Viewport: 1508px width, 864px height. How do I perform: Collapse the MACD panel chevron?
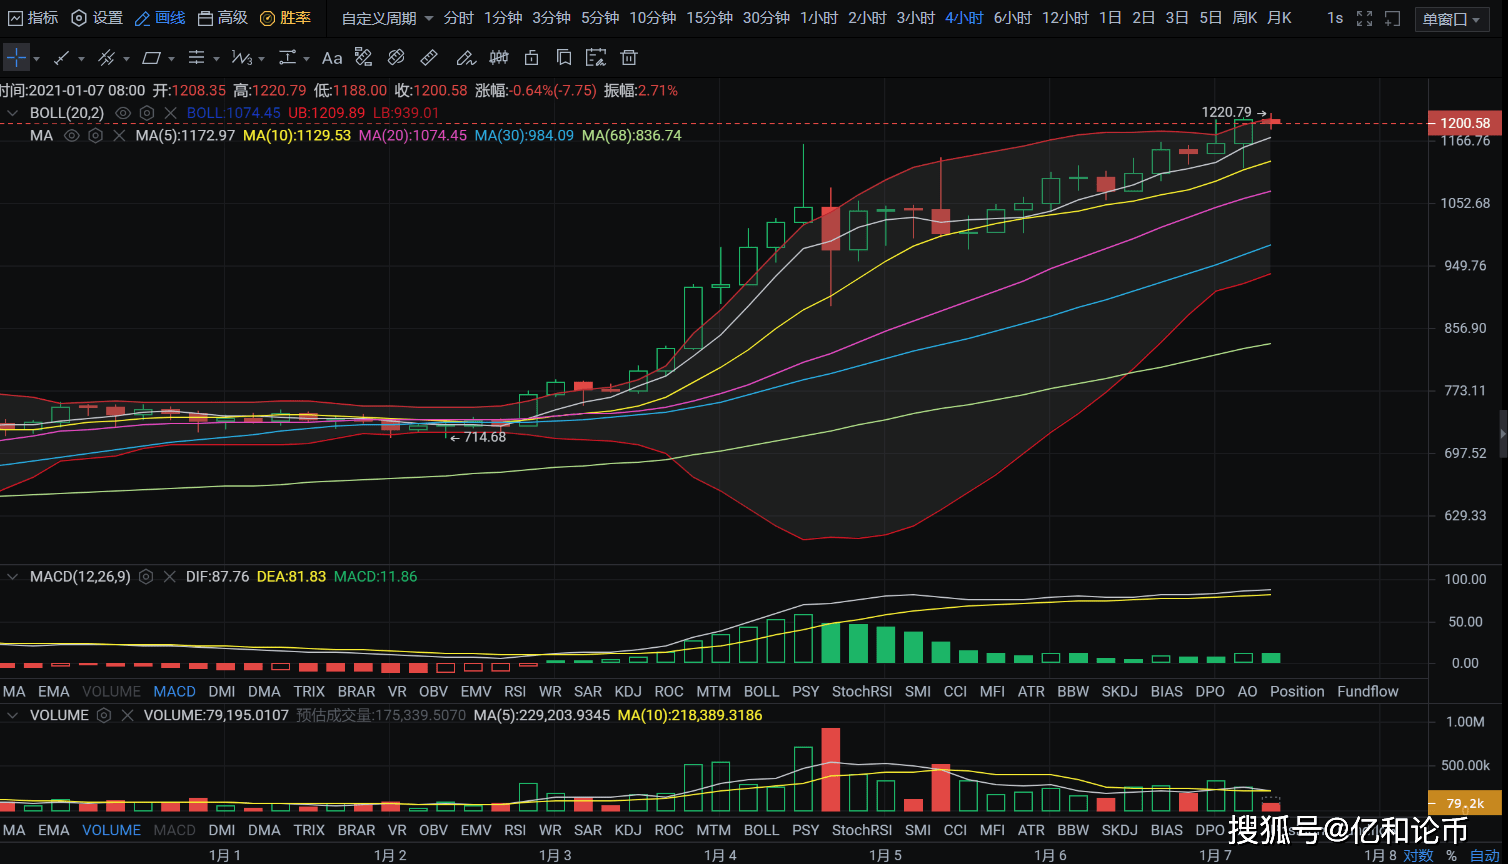coord(13,577)
